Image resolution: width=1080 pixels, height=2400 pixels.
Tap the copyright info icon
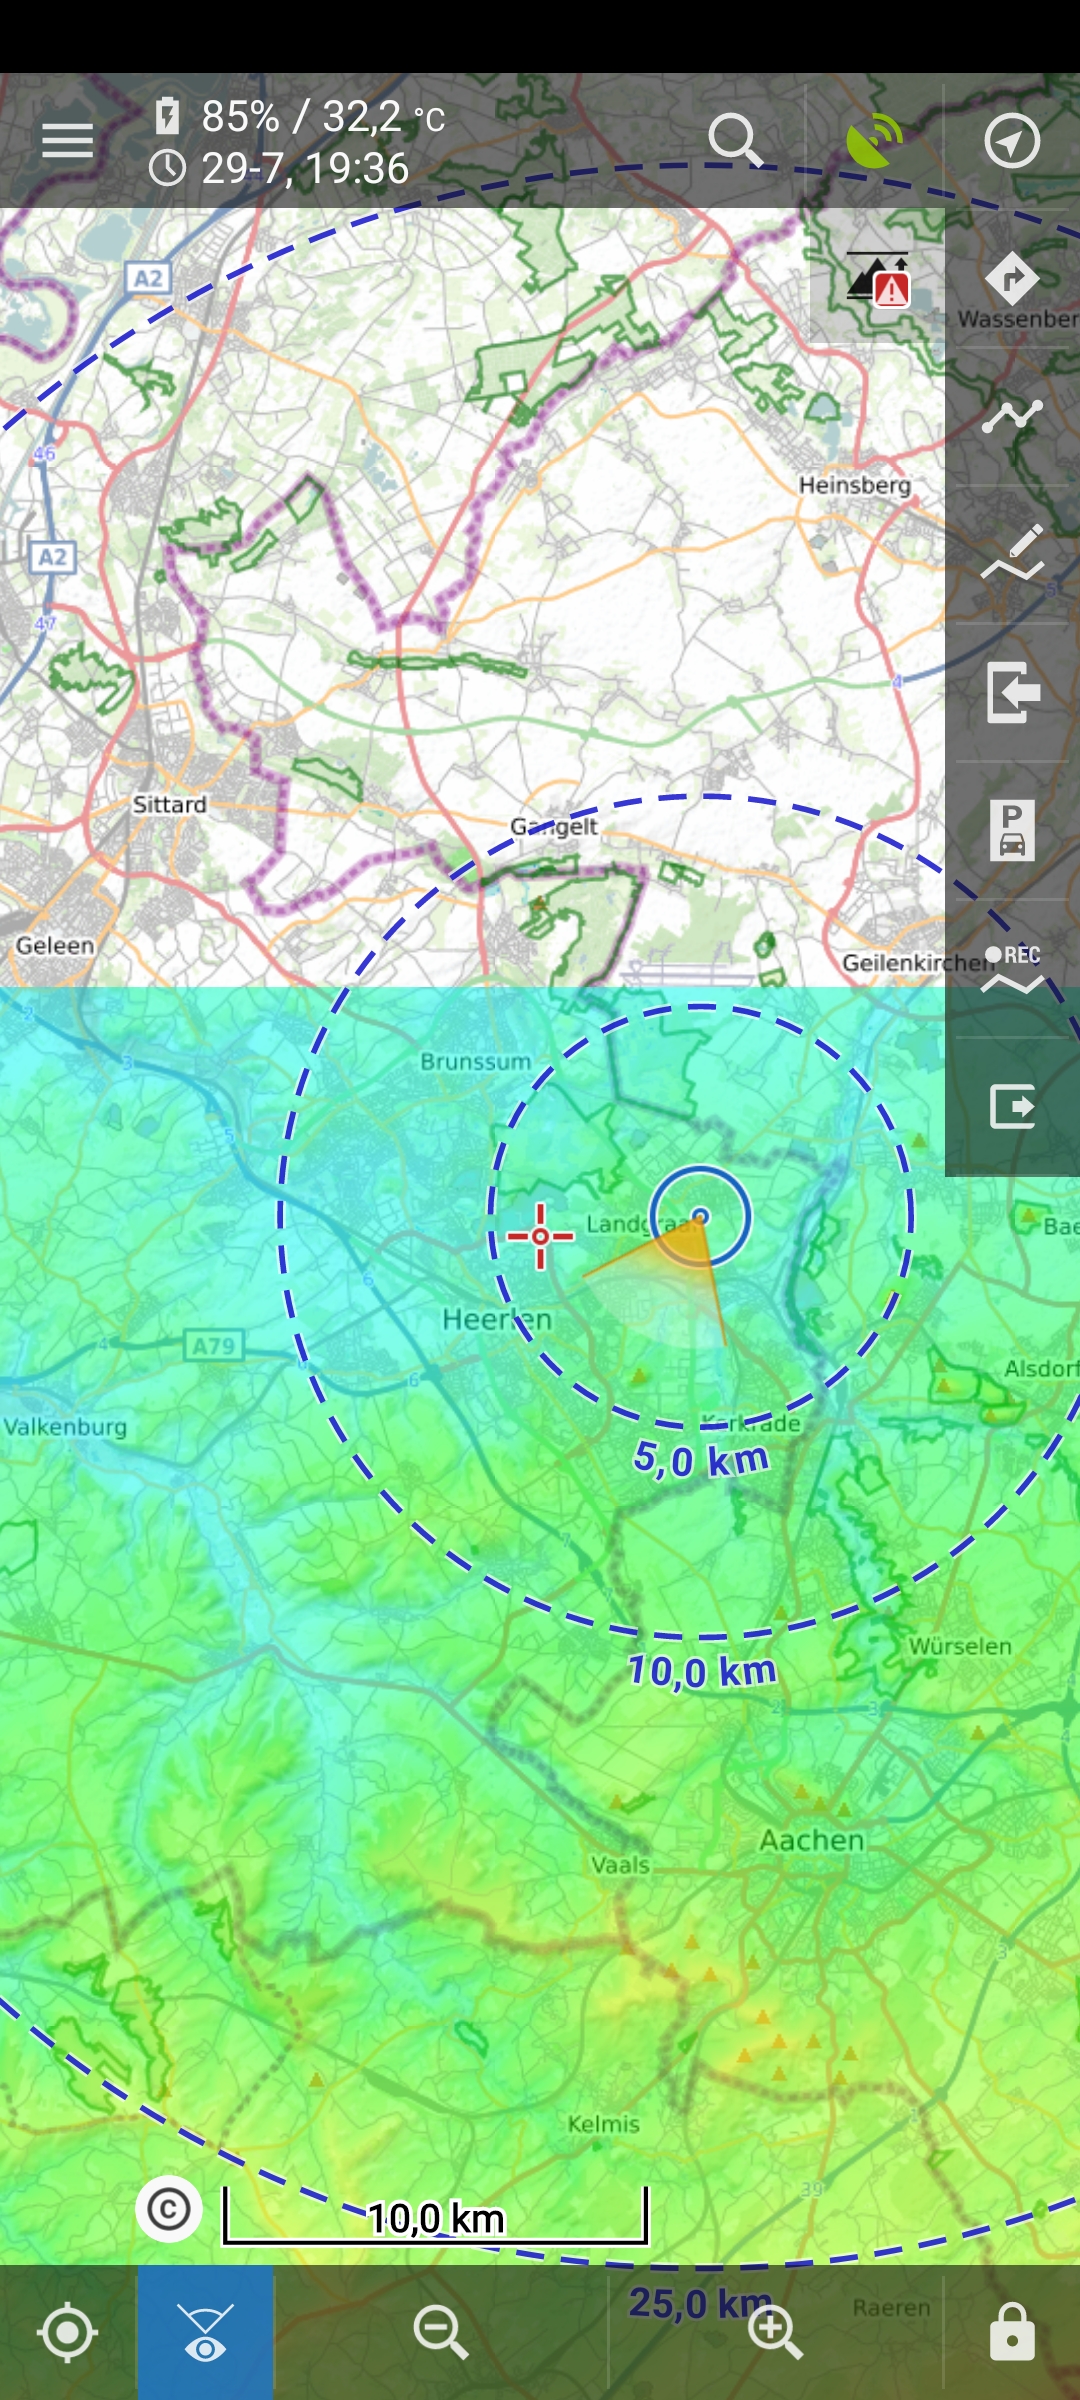tap(168, 2208)
